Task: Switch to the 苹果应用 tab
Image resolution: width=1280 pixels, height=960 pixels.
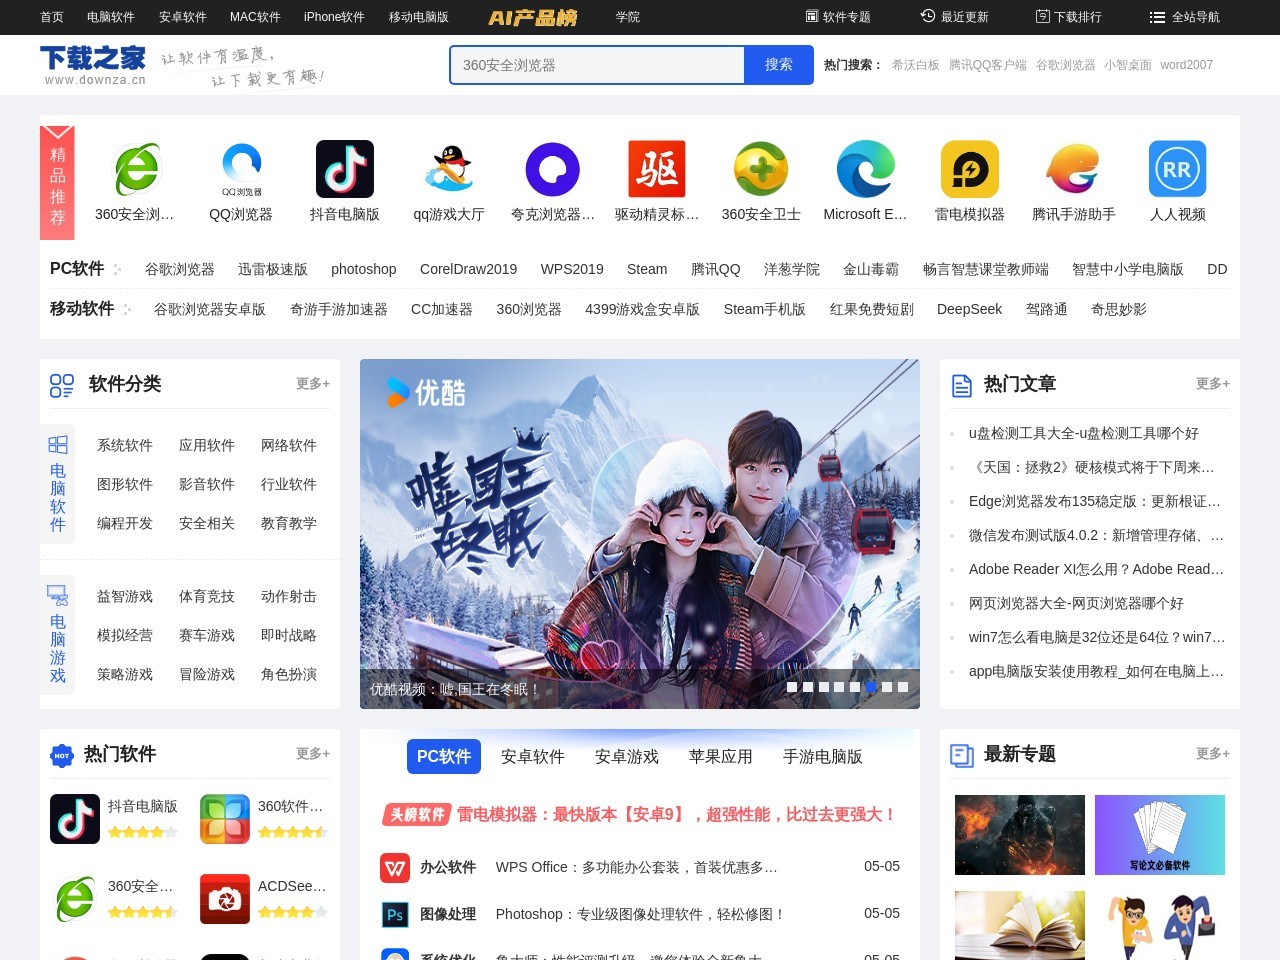Action: tap(721, 757)
